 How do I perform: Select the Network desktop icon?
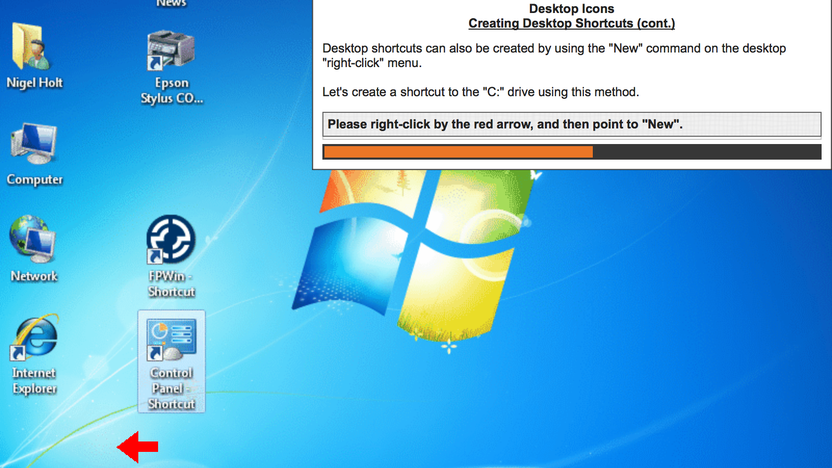(32, 239)
